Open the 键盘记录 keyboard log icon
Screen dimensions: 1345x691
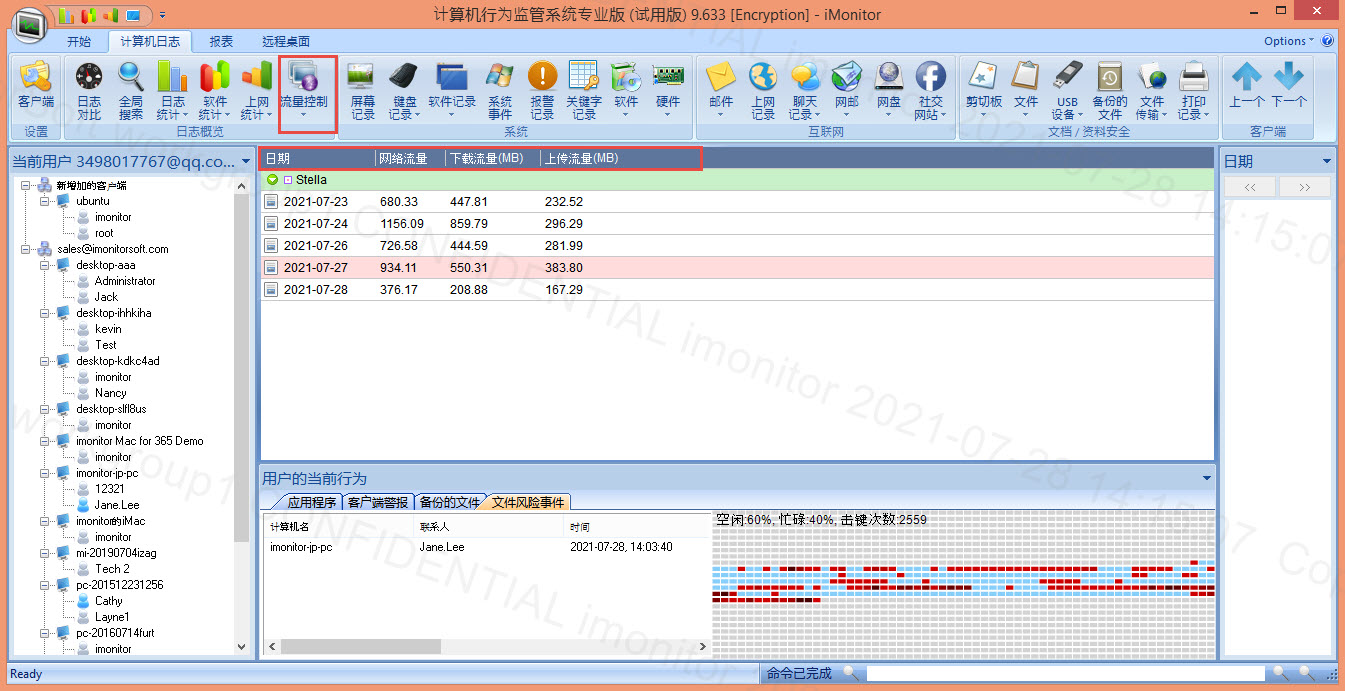pos(404,90)
